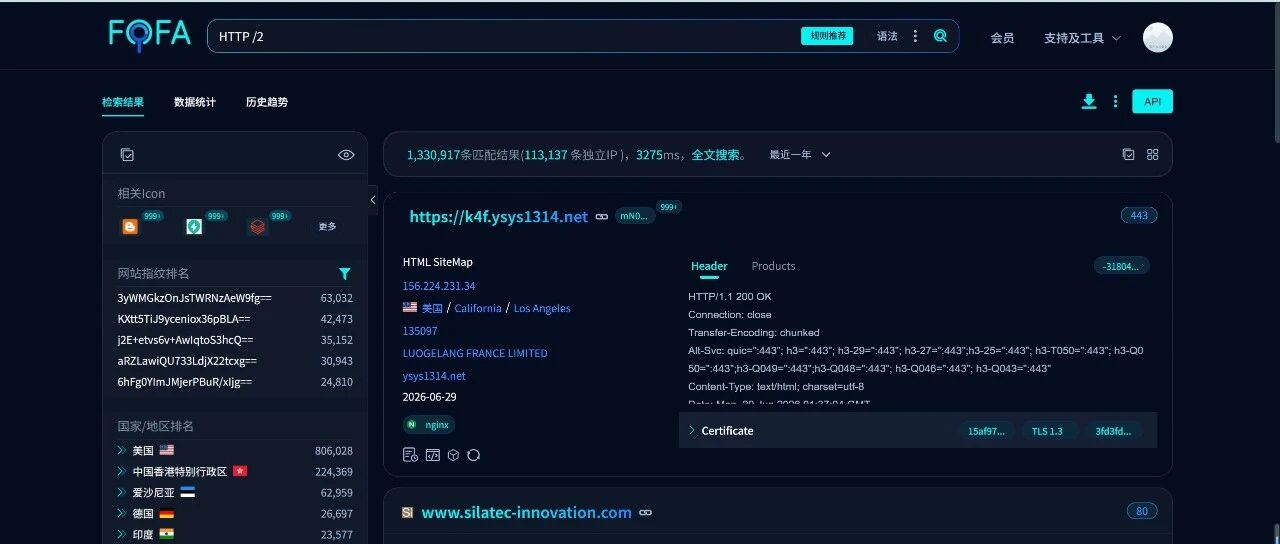Click the 规则推荐 button
Viewport: 1280px width, 544px height.
click(827, 36)
